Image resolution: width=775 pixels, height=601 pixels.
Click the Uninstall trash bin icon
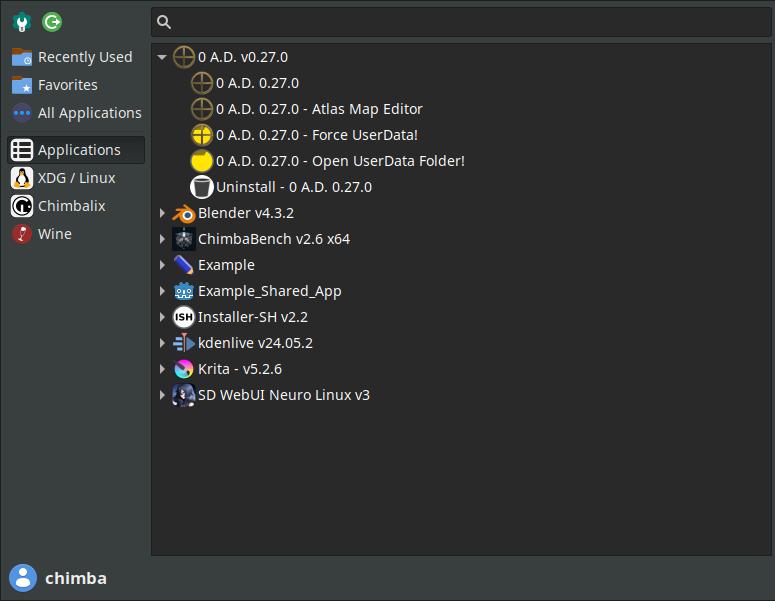coord(202,187)
